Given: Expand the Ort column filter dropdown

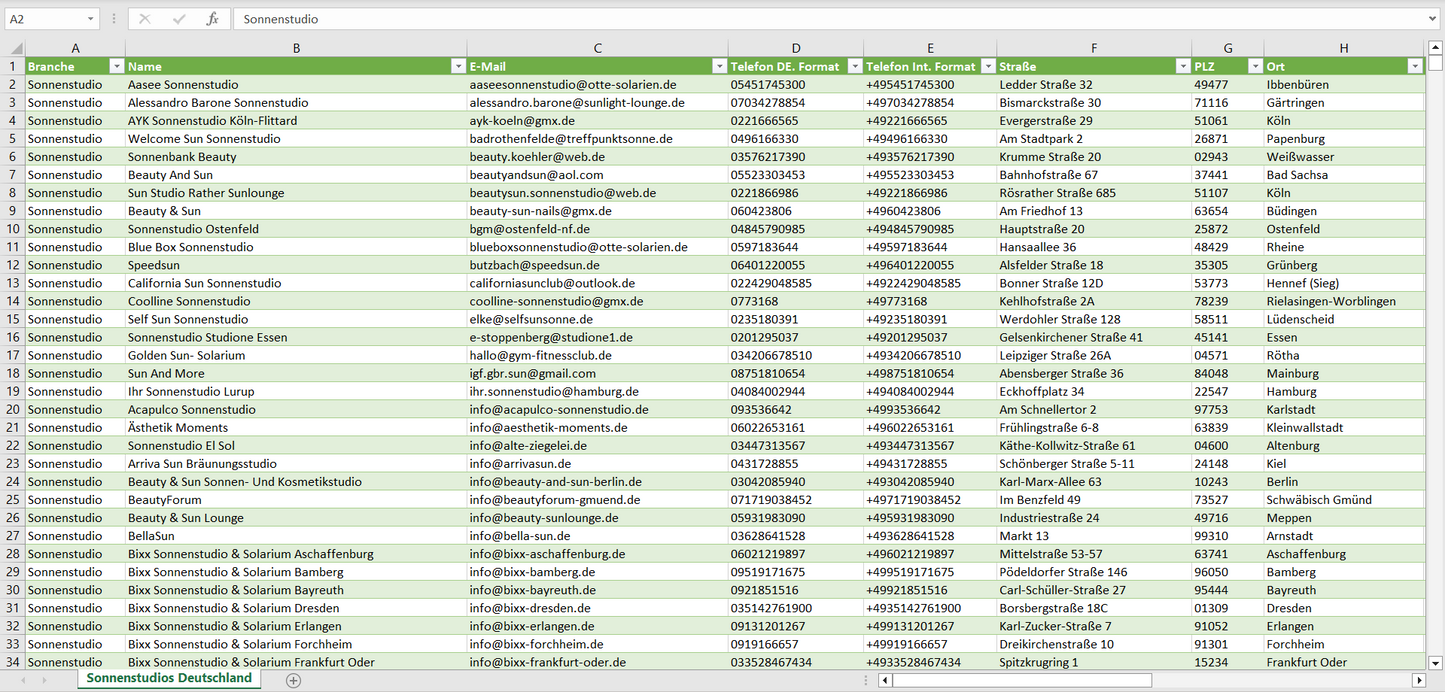Looking at the screenshot, I should [x=1414, y=66].
